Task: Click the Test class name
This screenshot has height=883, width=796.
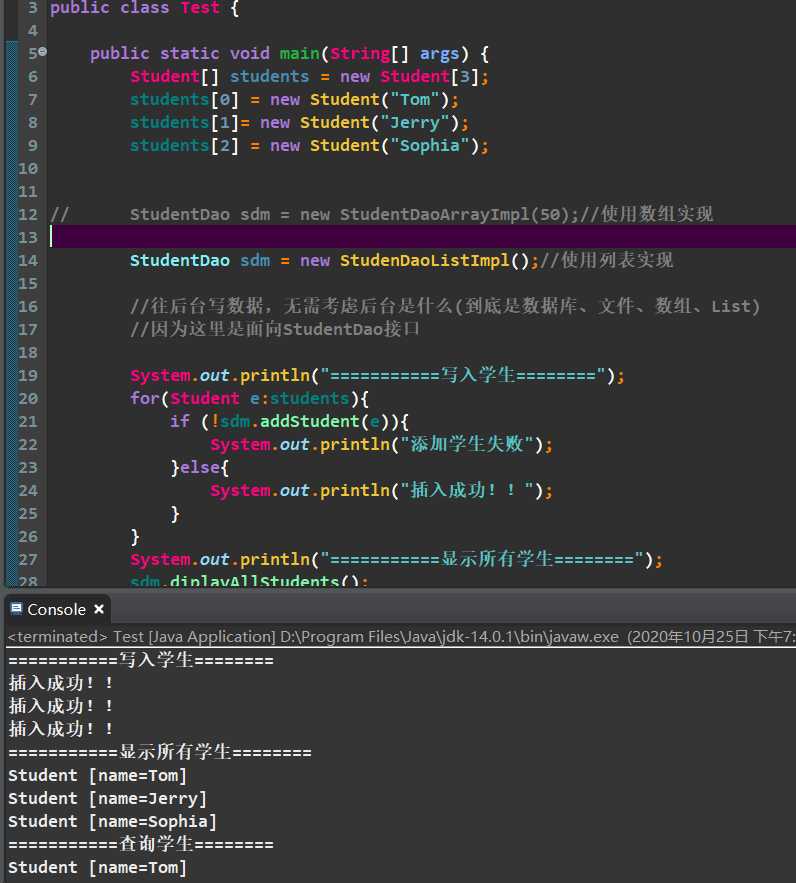Action: [200, 8]
